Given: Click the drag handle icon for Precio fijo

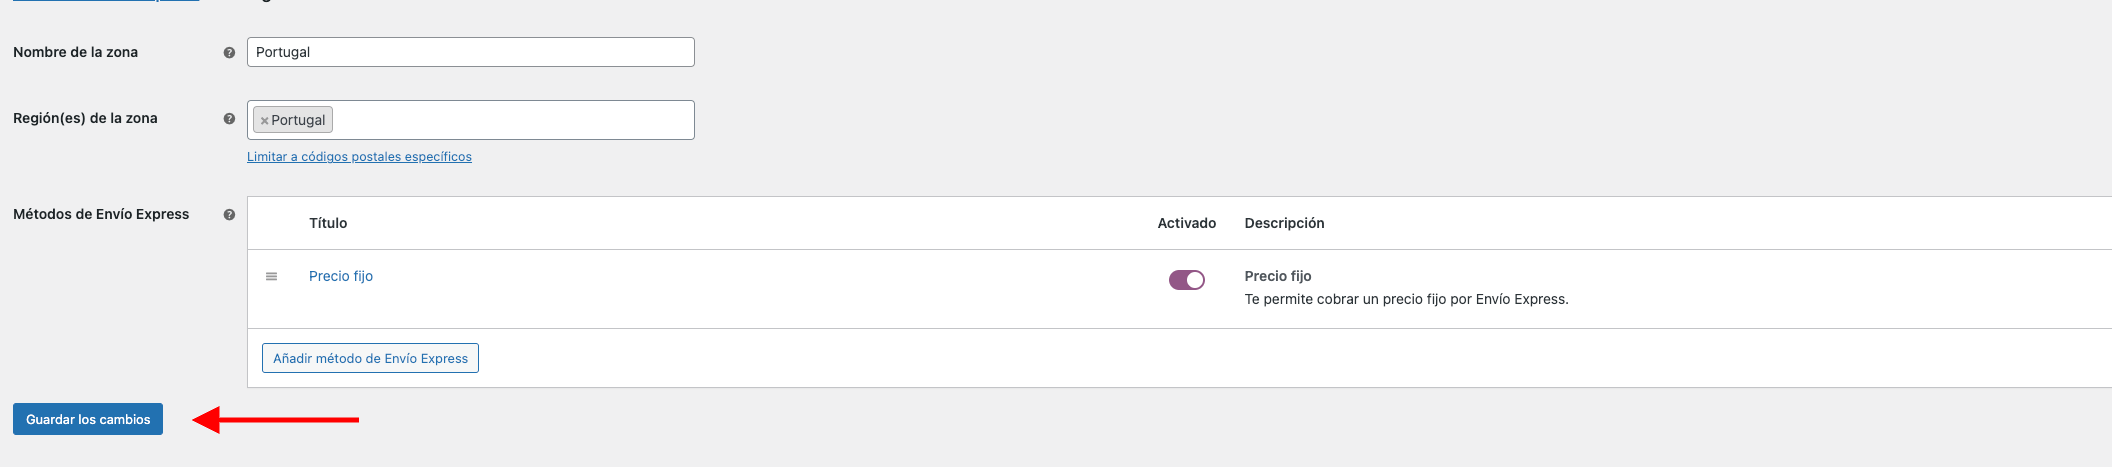Looking at the screenshot, I should click(271, 276).
